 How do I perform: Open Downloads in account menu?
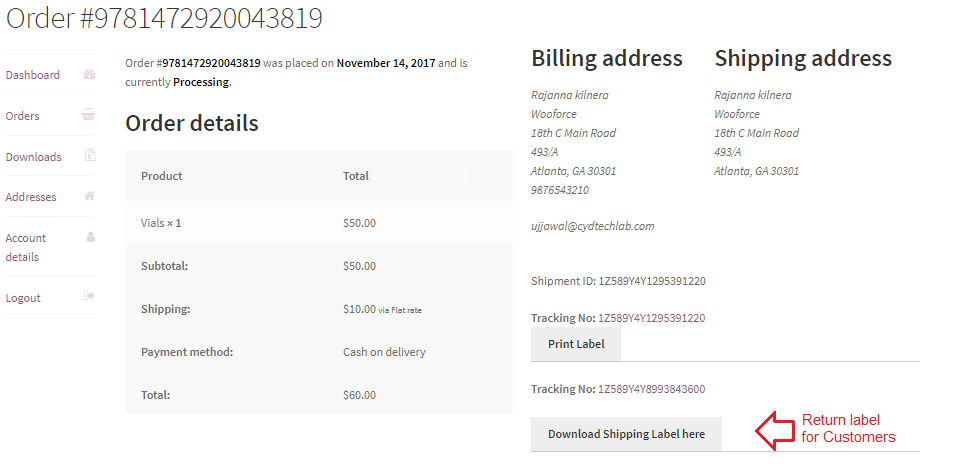pyautogui.click(x=33, y=157)
